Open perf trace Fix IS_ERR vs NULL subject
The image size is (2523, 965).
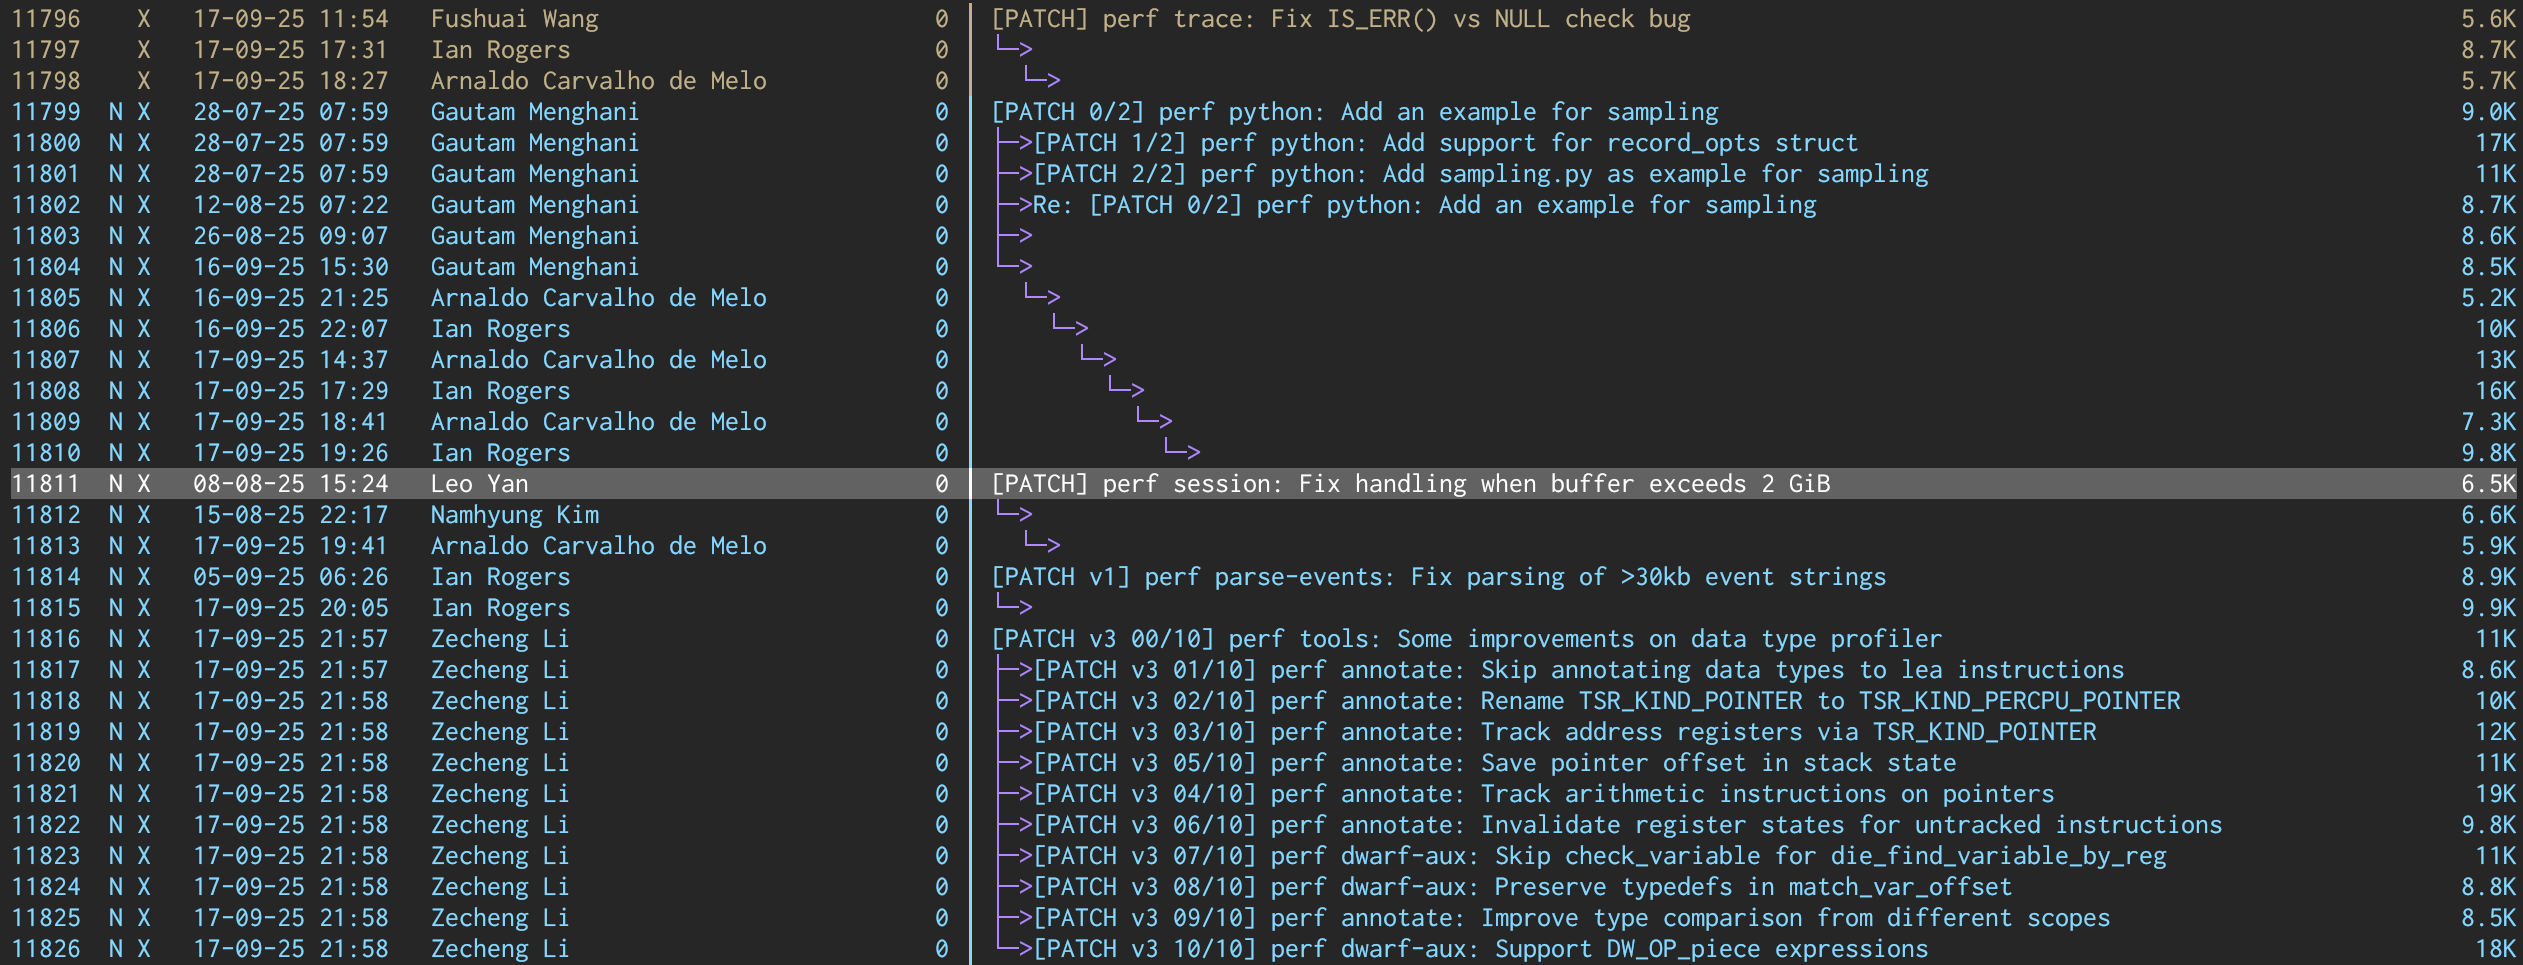1340,19
